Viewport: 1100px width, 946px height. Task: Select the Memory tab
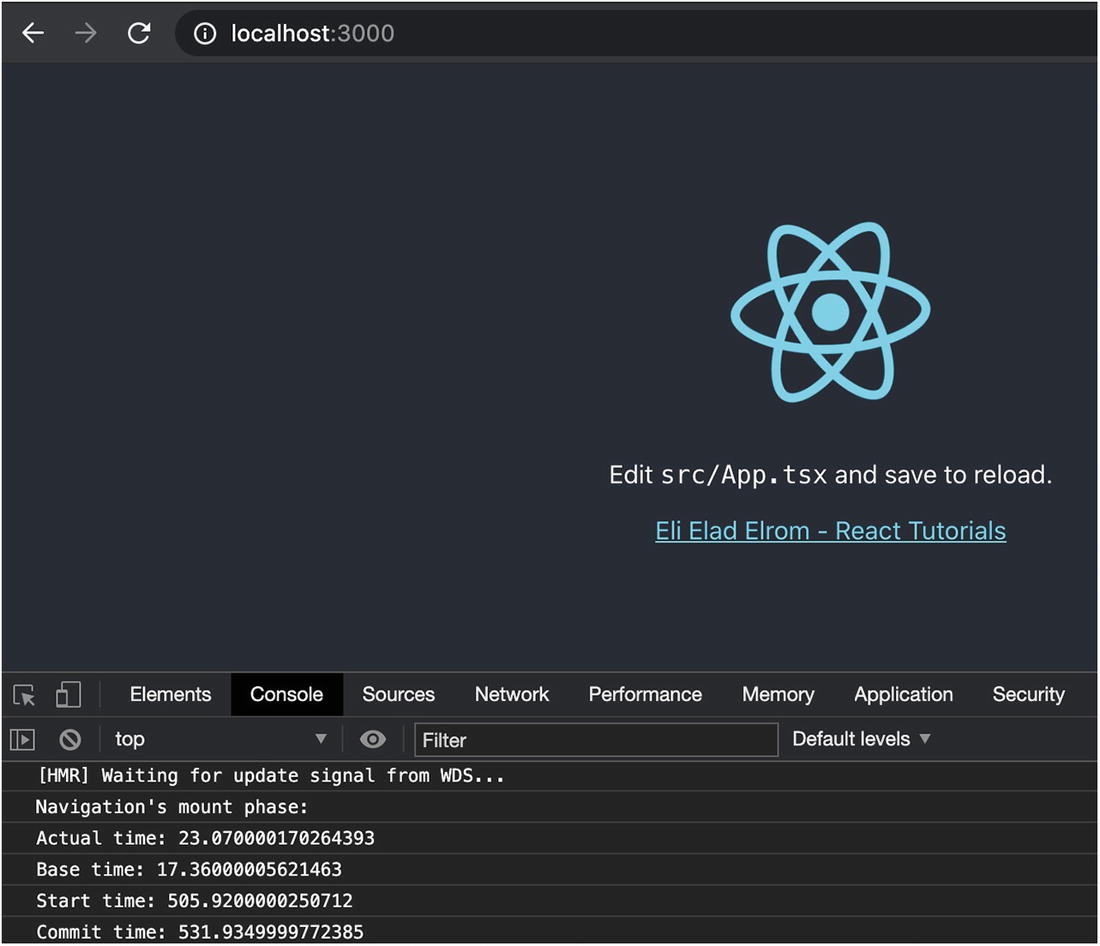(x=778, y=695)
